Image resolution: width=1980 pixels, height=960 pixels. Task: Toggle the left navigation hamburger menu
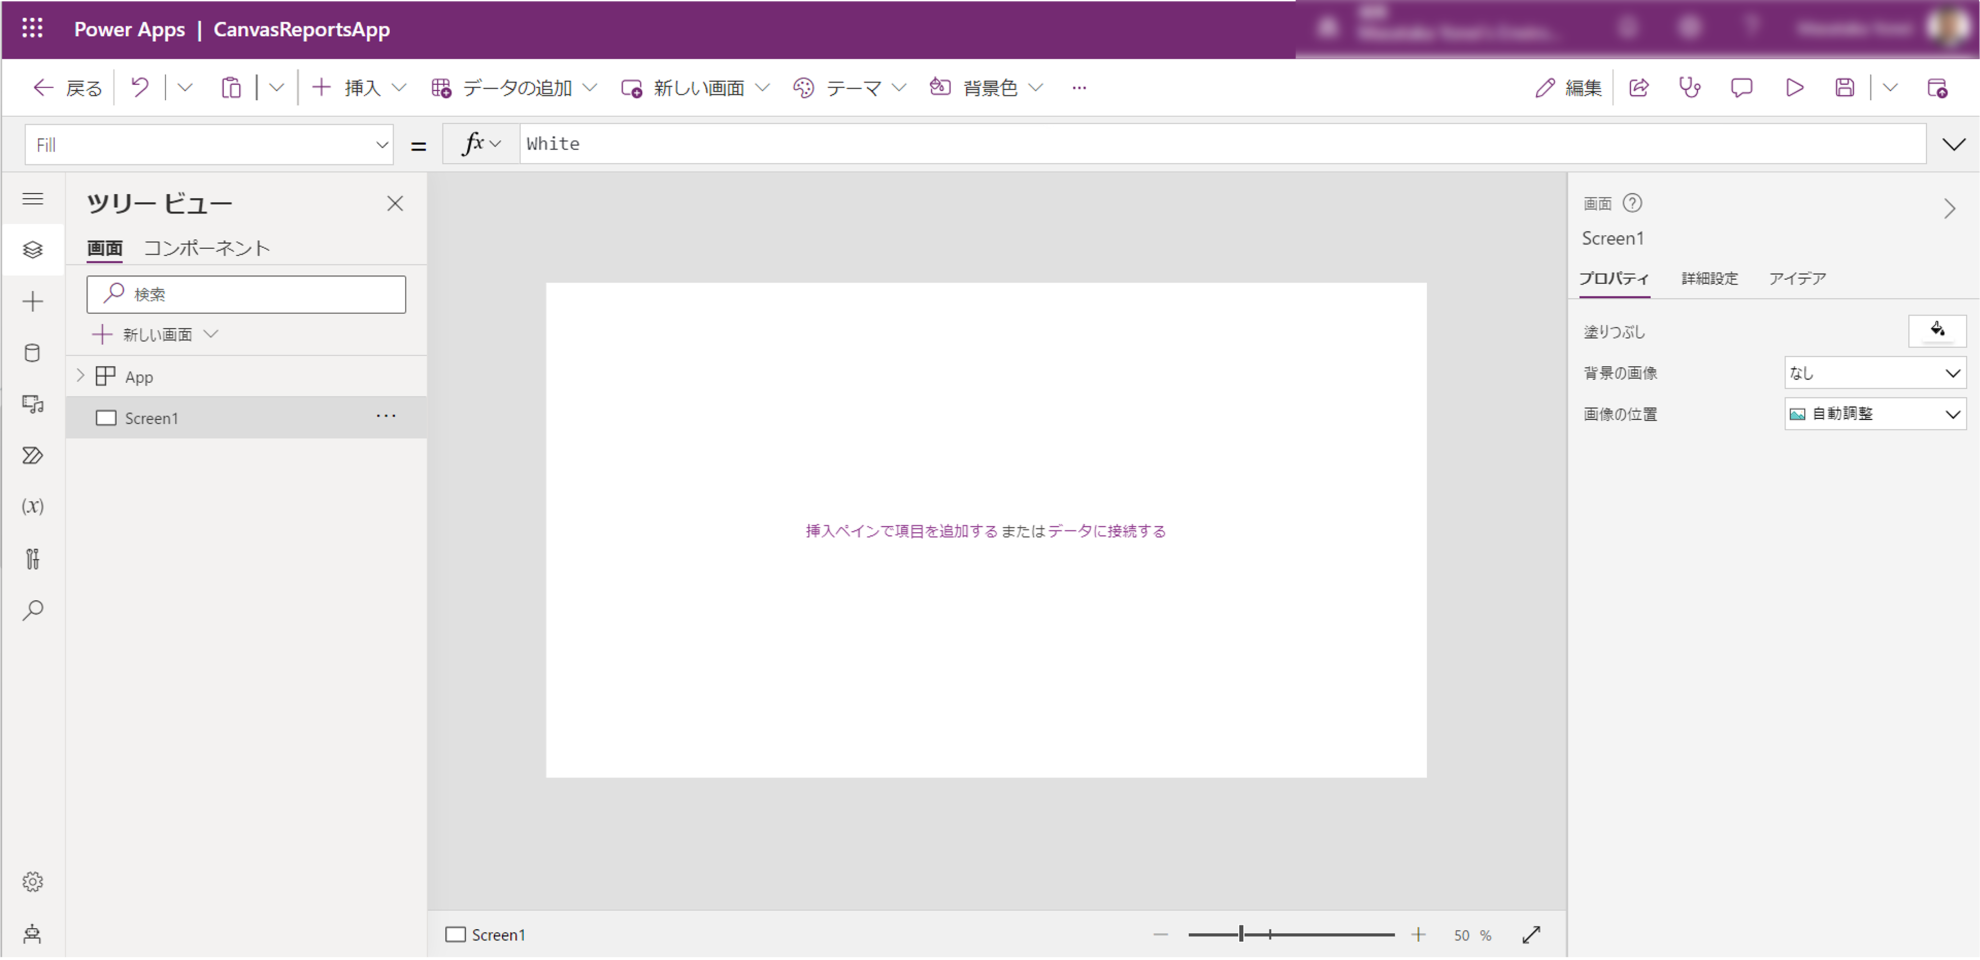click(x=33, y=199)
